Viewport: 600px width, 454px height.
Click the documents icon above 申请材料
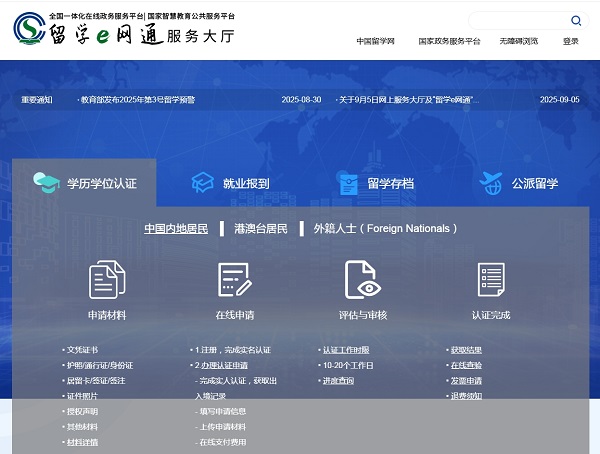[x=107, y=280]
